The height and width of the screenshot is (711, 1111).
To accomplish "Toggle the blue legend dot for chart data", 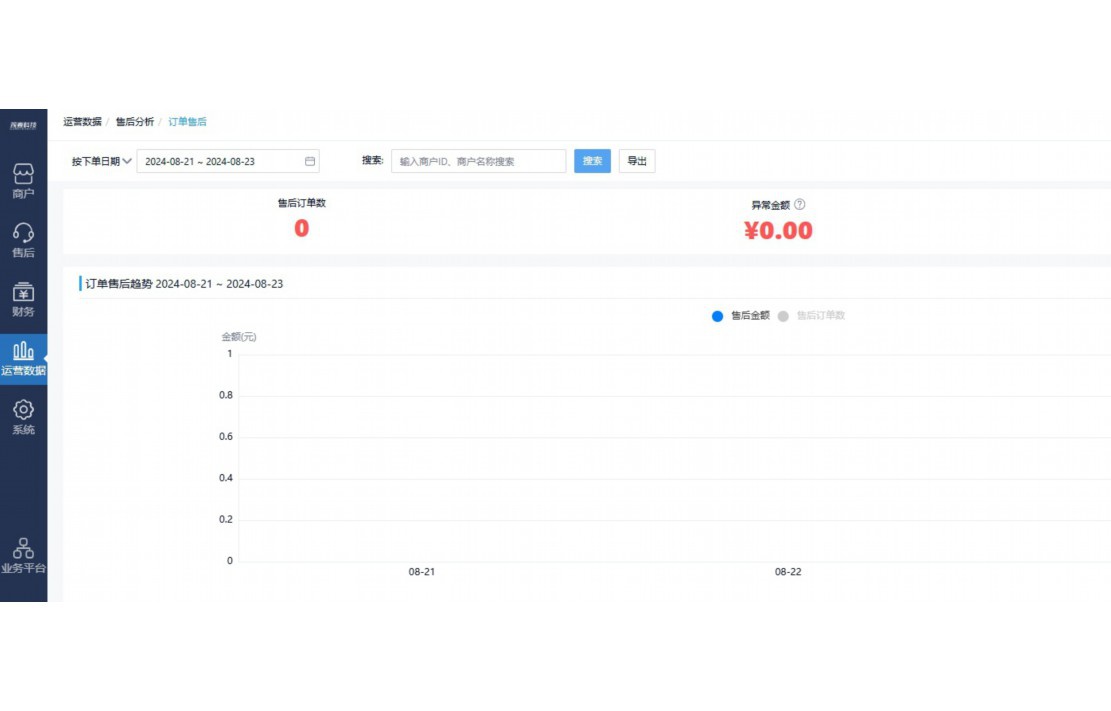I will pyautogui.click(x=717, y=316).
